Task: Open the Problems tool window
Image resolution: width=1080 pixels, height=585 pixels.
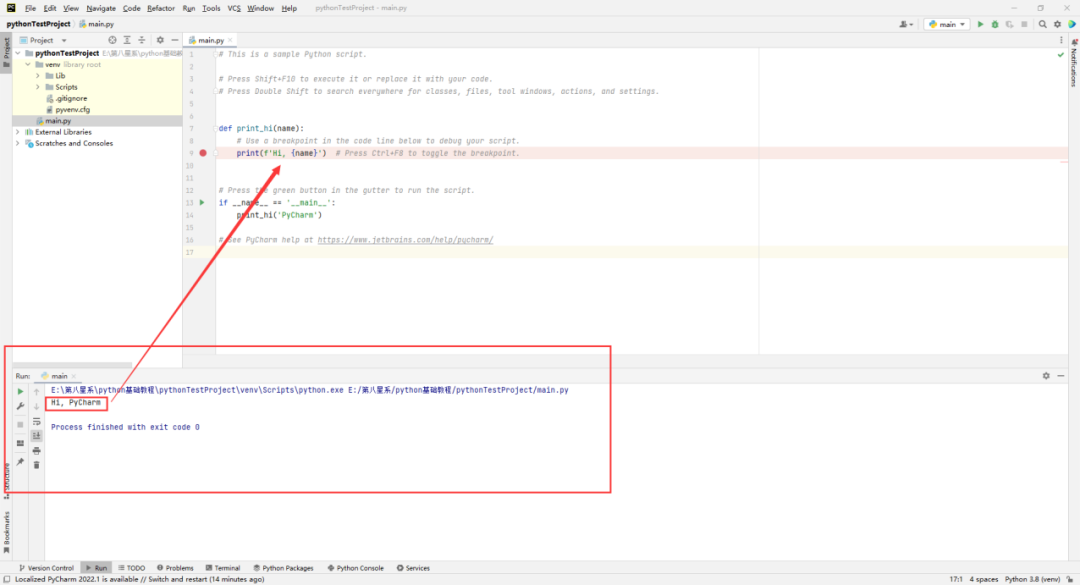Action: pos(175,568)
